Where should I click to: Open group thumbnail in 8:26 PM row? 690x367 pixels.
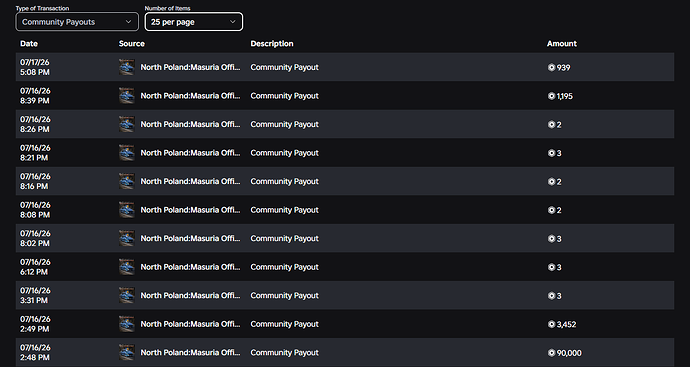point(127,124)
